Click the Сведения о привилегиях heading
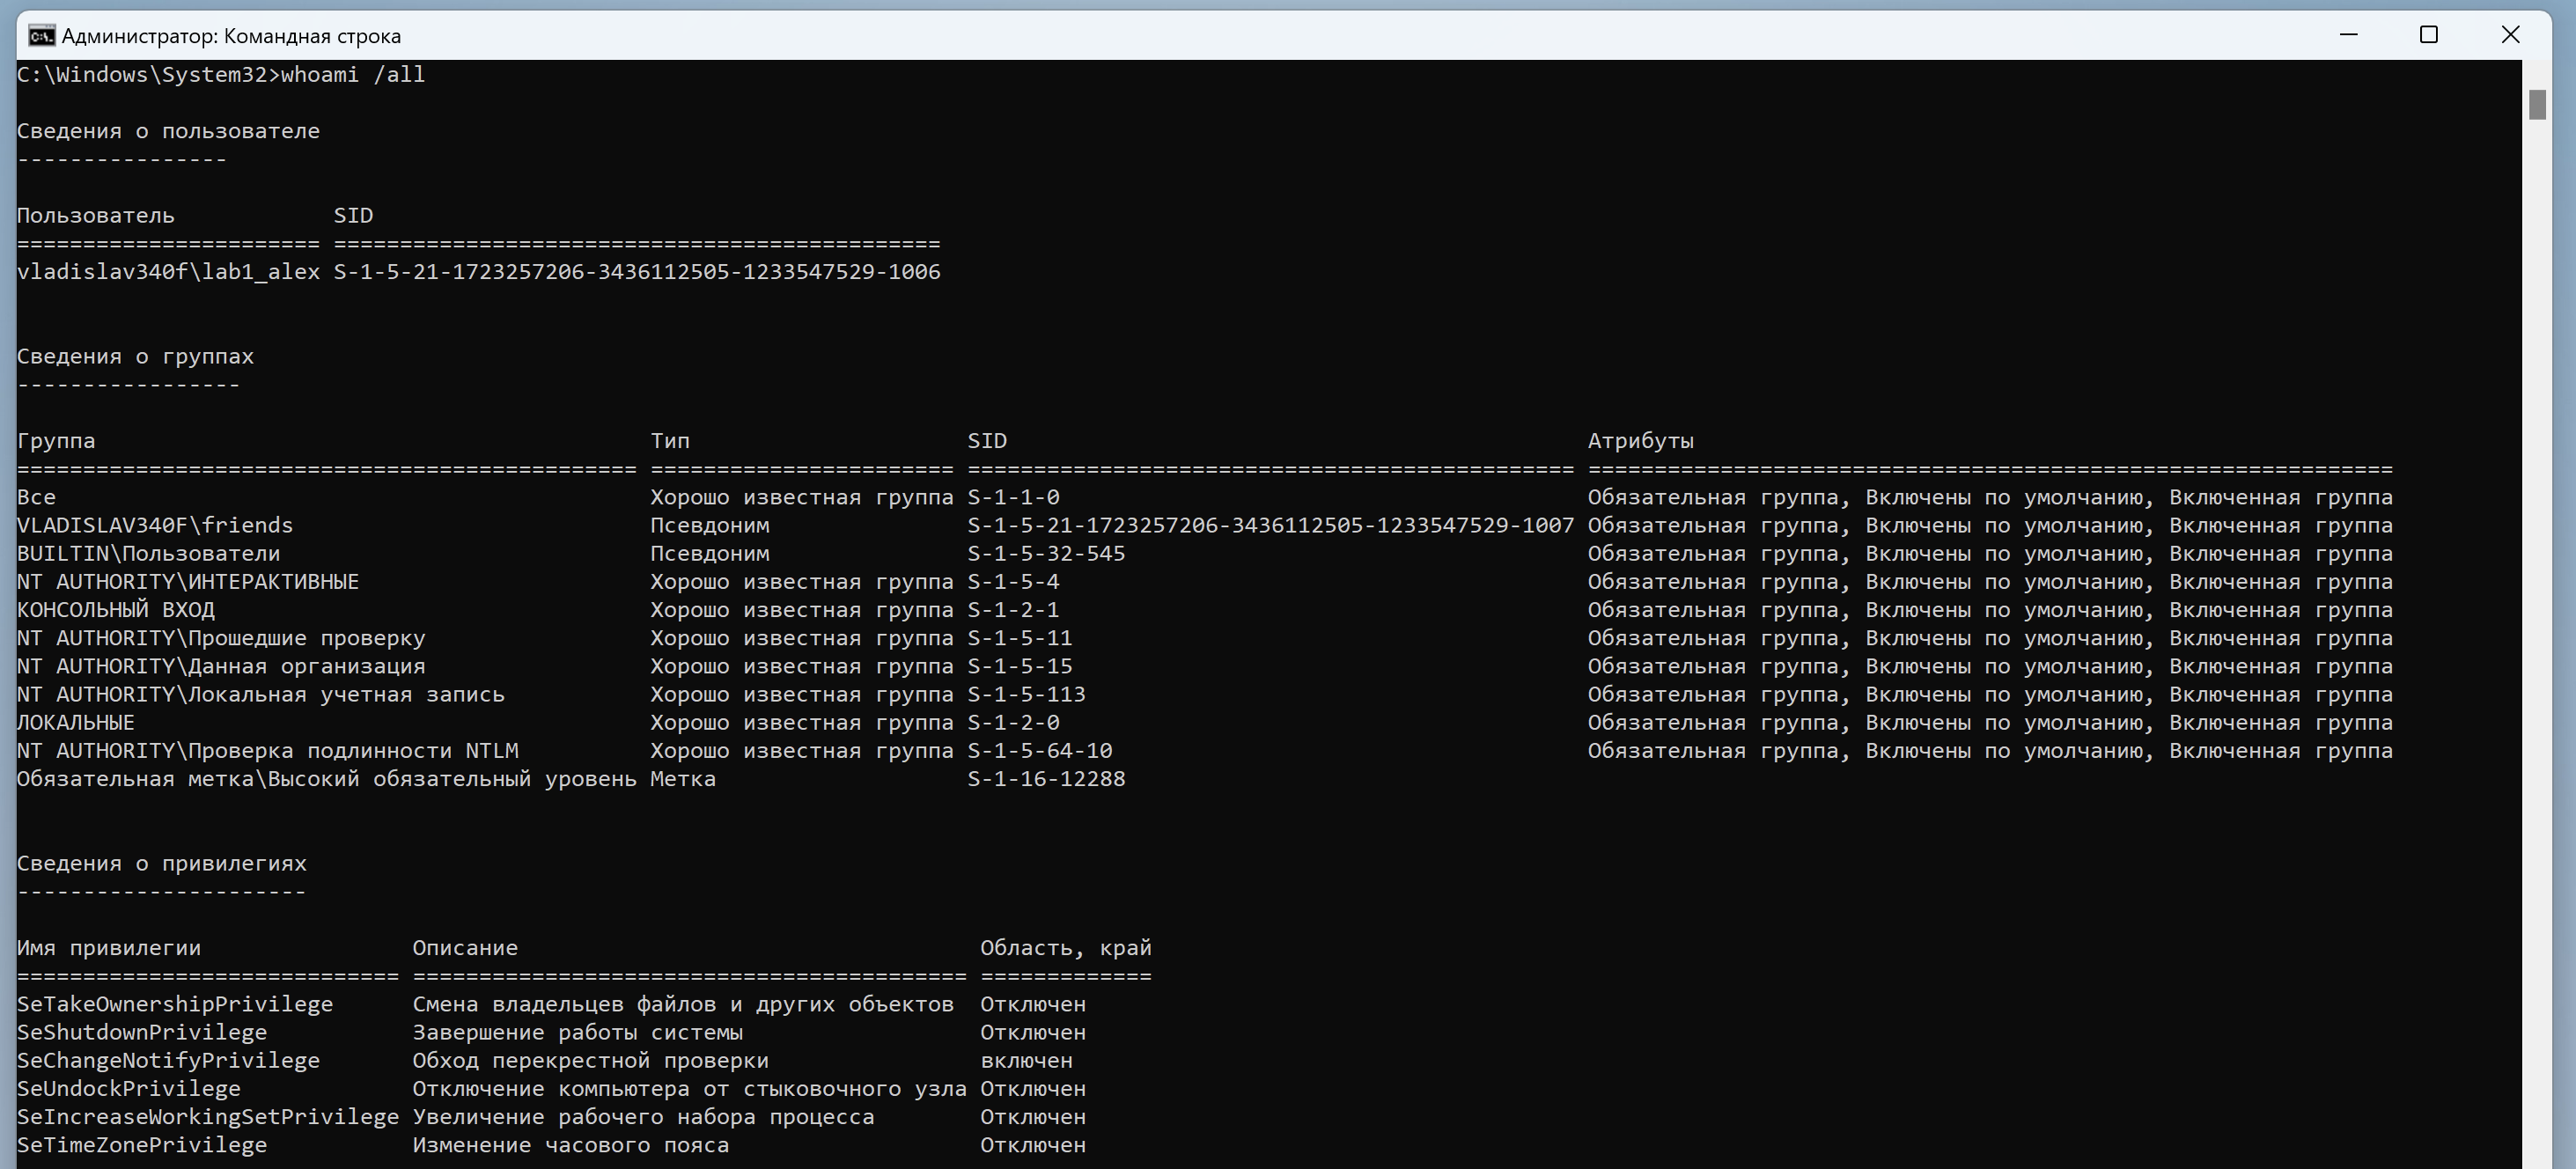 (x=161, y=864)
